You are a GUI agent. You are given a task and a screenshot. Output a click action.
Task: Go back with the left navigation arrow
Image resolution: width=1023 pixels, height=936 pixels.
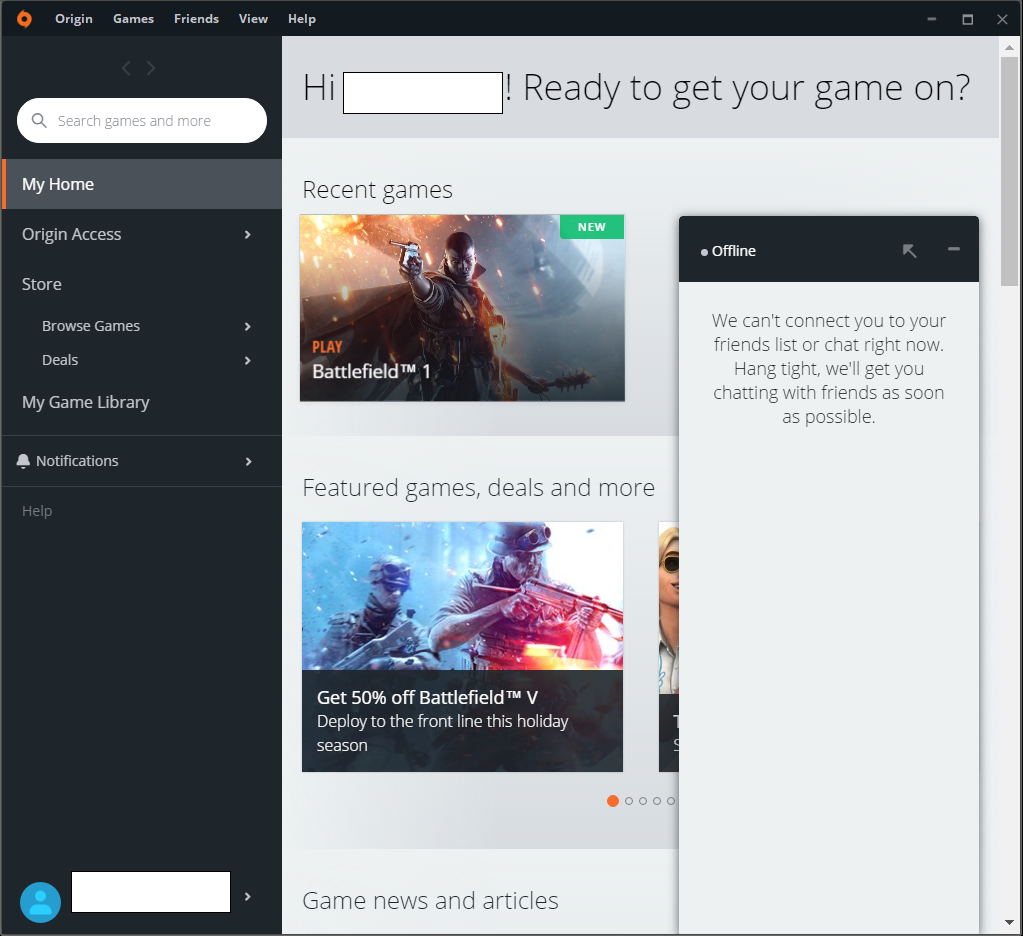[x=127, y=68]
